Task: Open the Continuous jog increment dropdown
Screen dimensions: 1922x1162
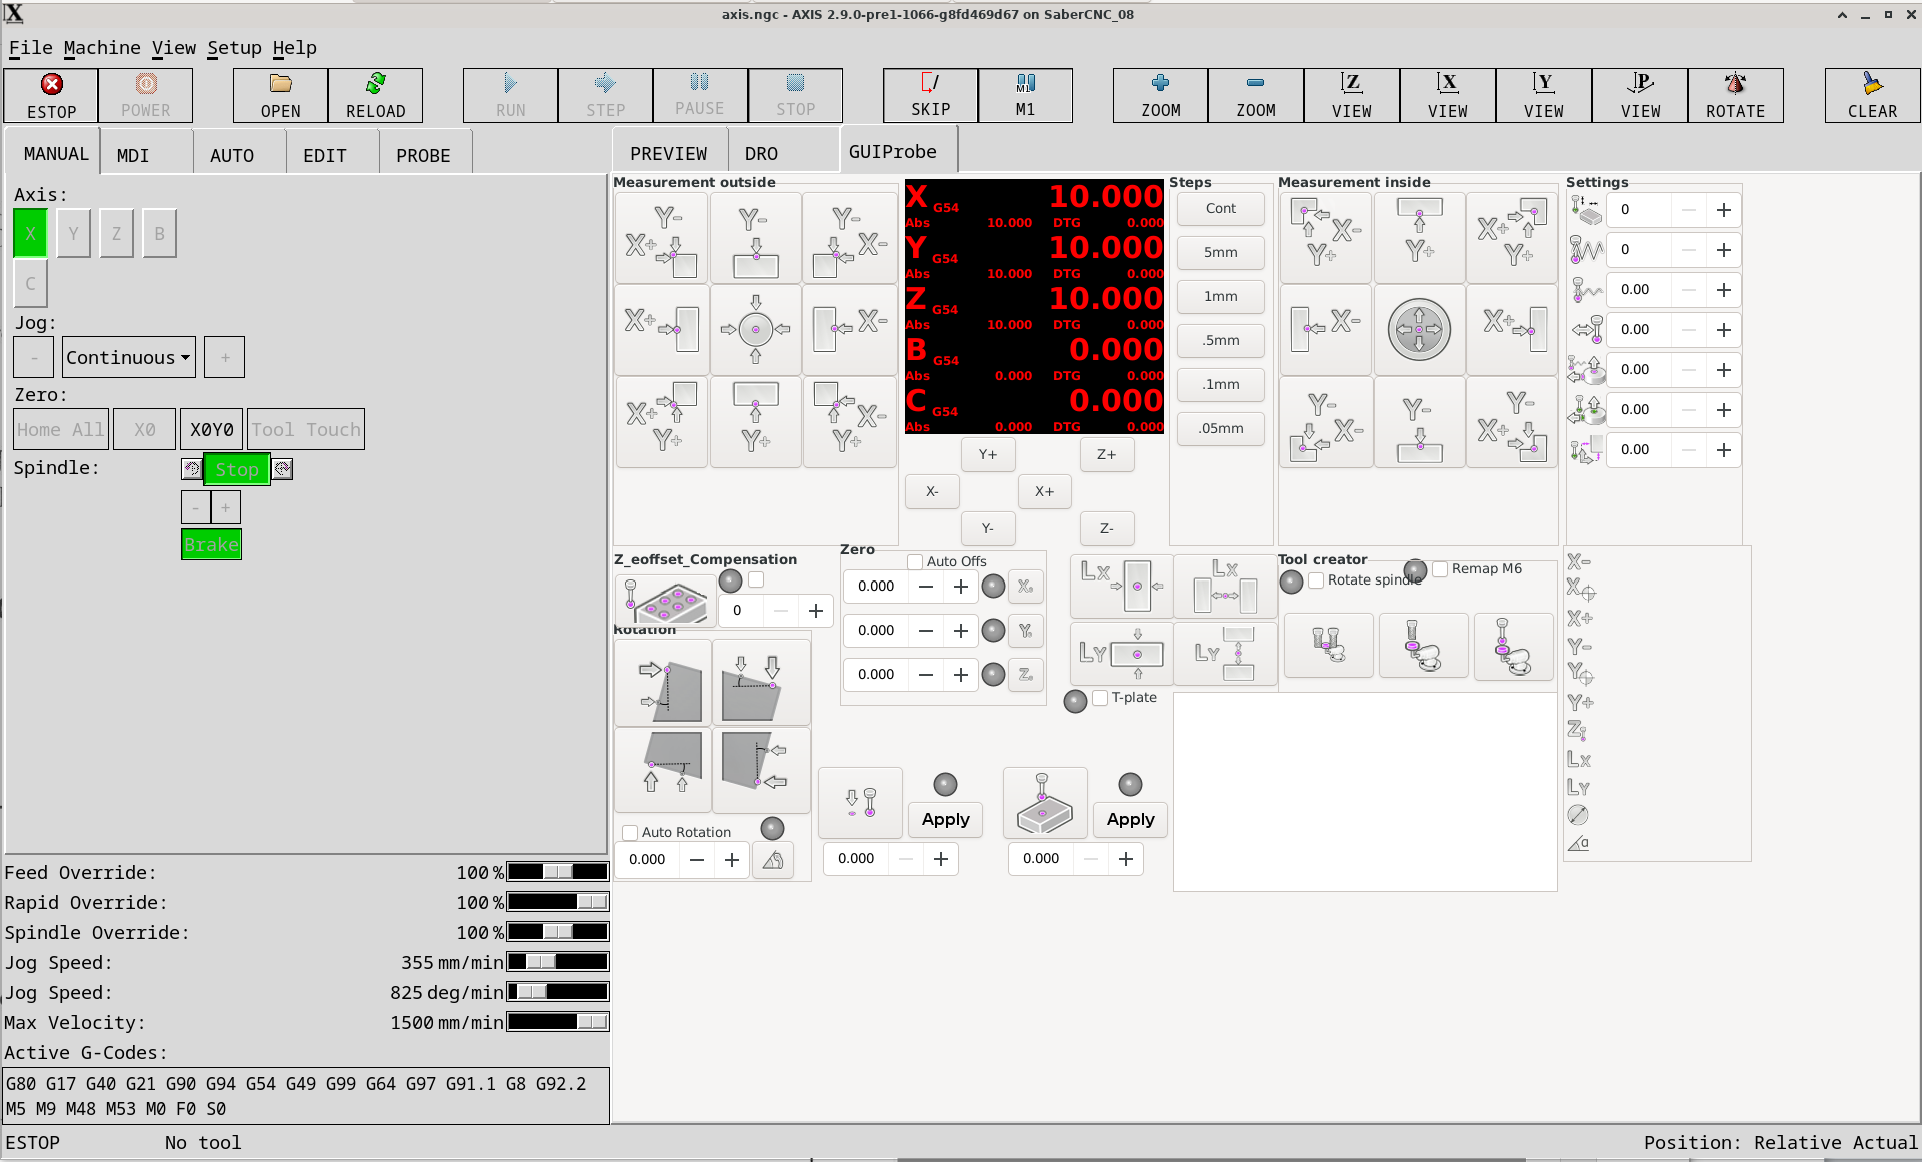Action: (x=129, y=357)
